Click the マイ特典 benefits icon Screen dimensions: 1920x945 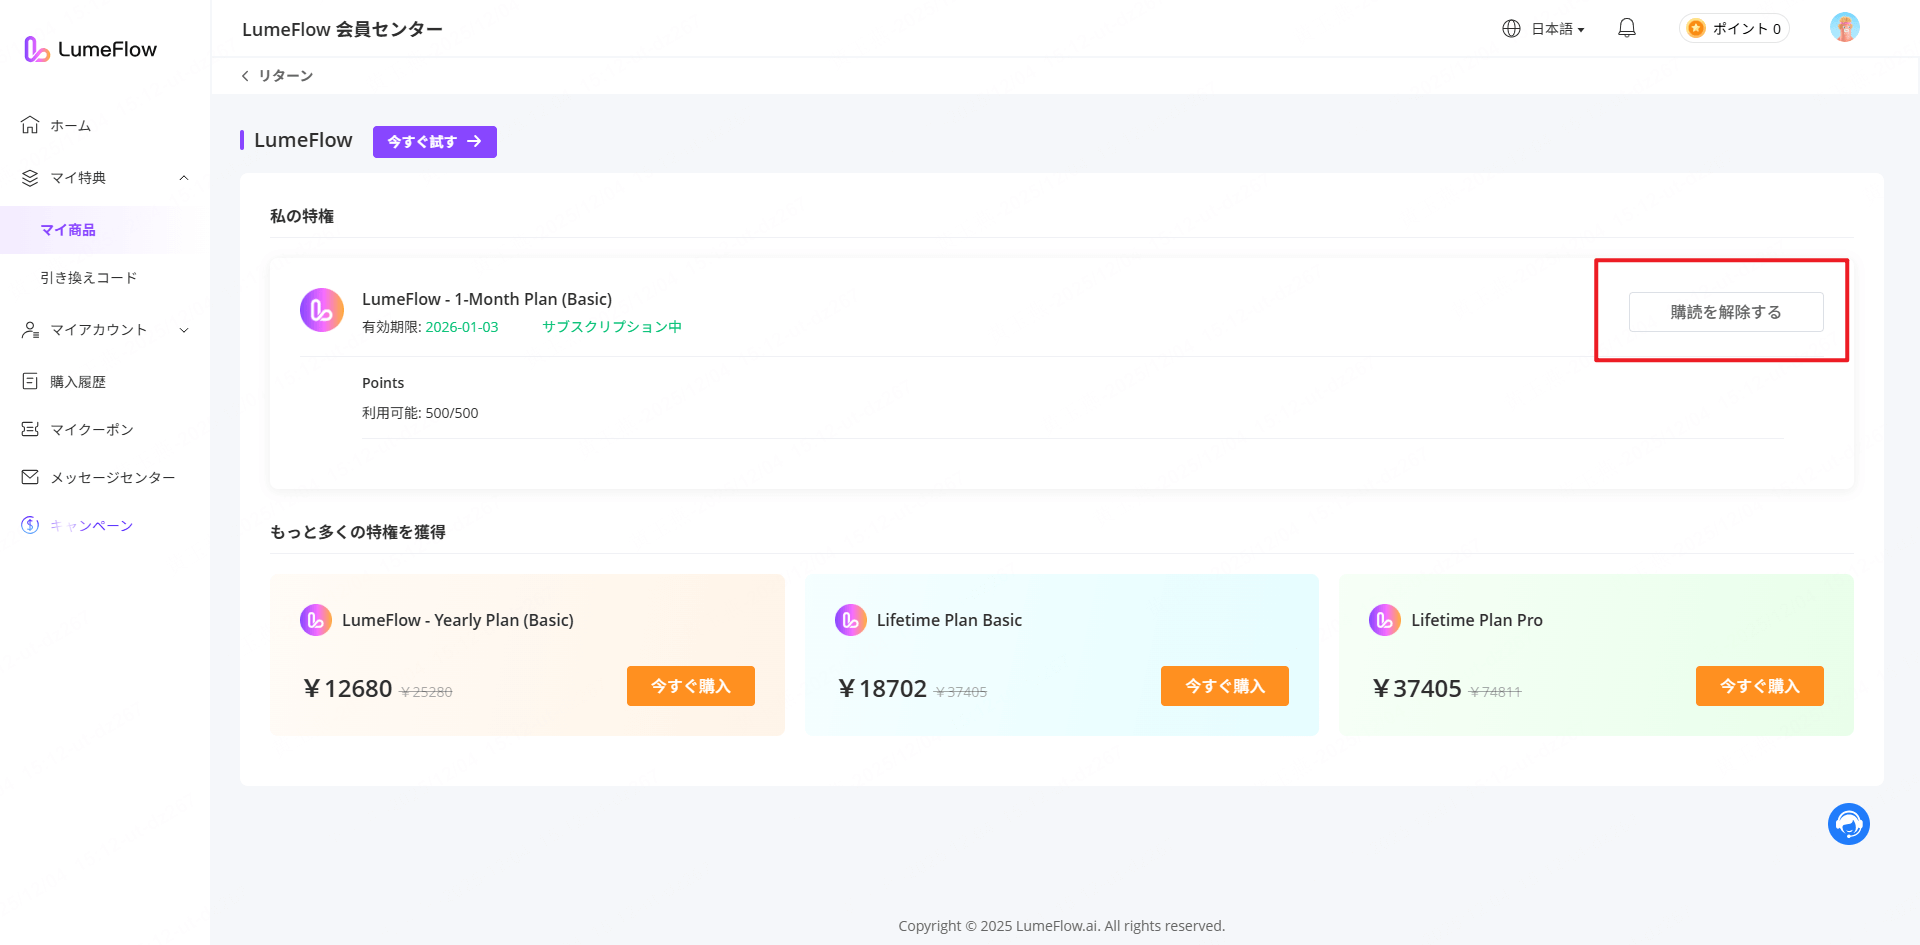coord(30,177)
